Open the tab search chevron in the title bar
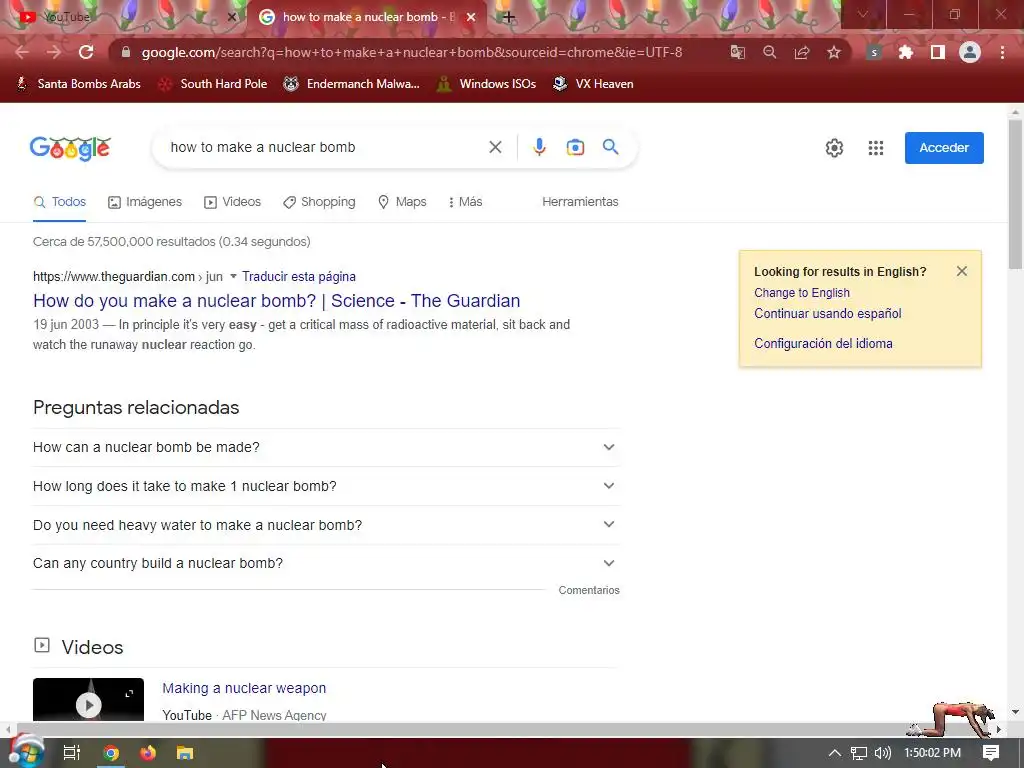Viewport: 1024px width, 768px height. coord(863,14)
